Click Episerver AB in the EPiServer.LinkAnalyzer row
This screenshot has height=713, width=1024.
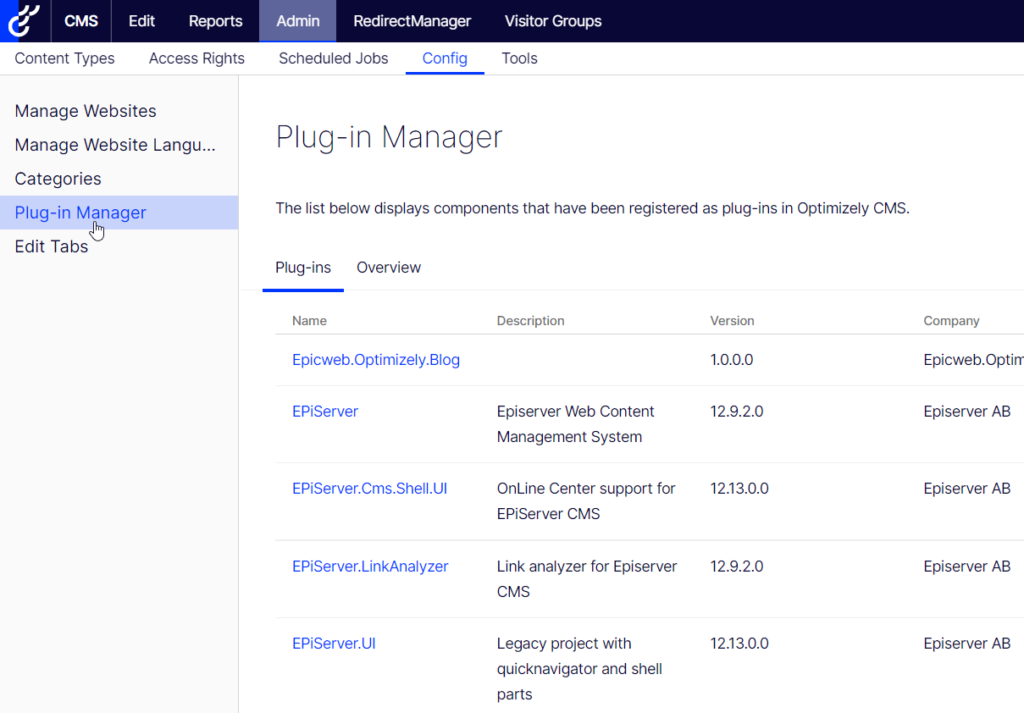pyautogui.click(x=967, y=566)
